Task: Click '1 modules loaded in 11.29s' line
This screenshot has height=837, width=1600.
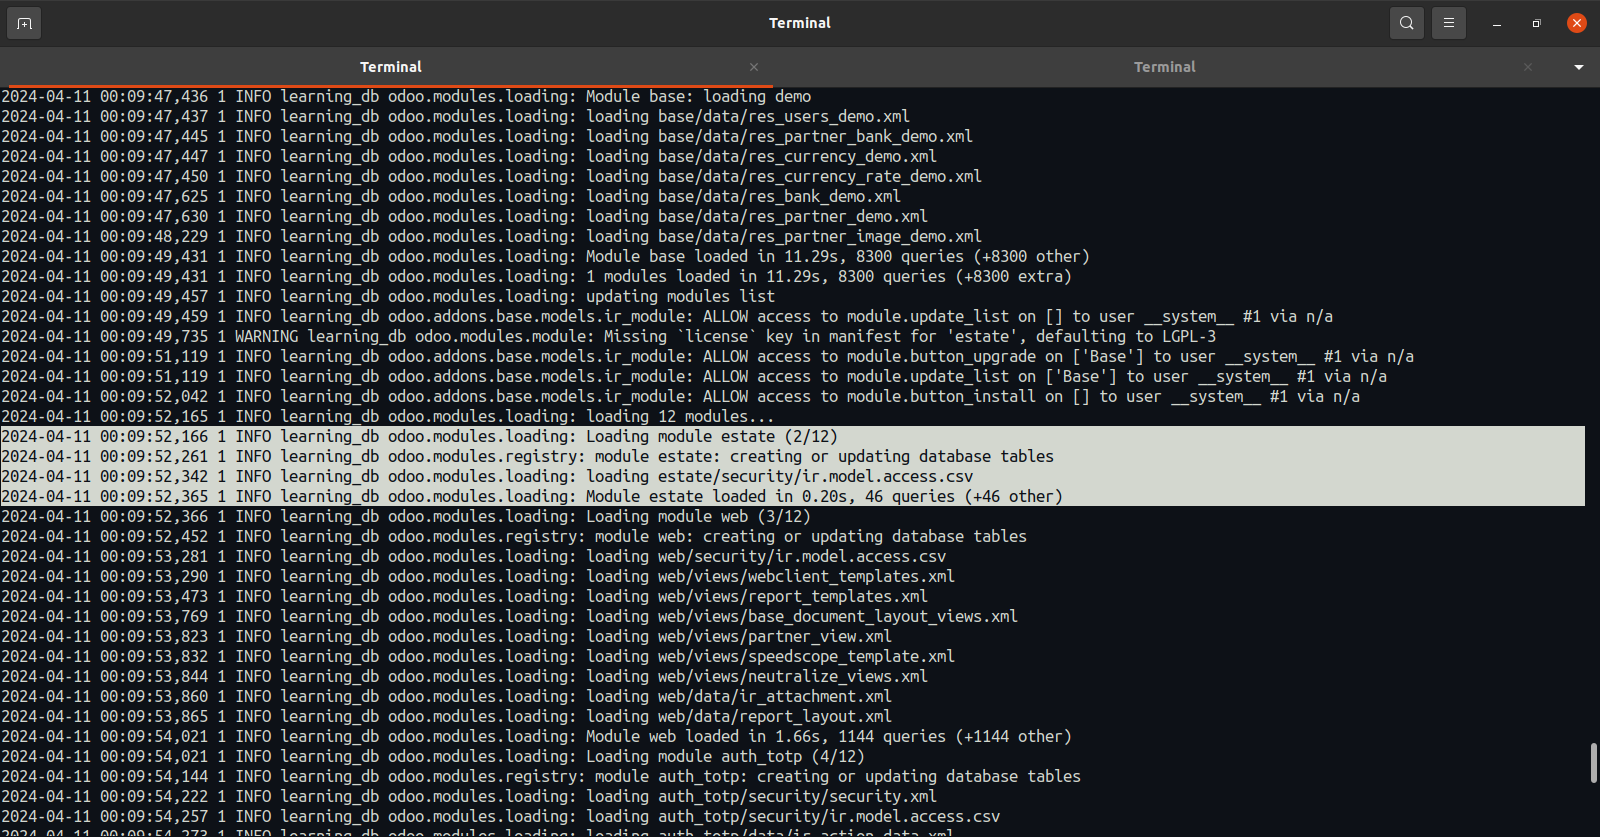Action: 536,277
